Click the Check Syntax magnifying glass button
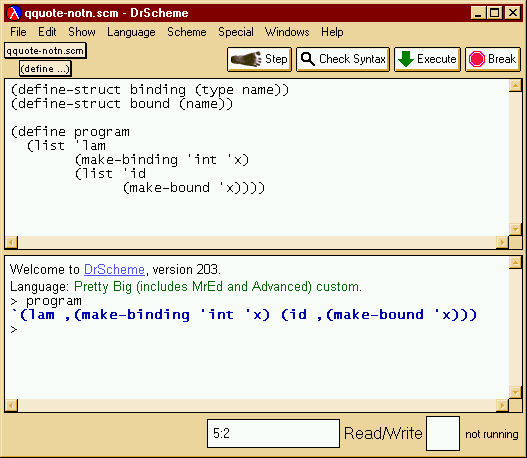527x458 pixels. pyautogui.click(x=343, y=59)
